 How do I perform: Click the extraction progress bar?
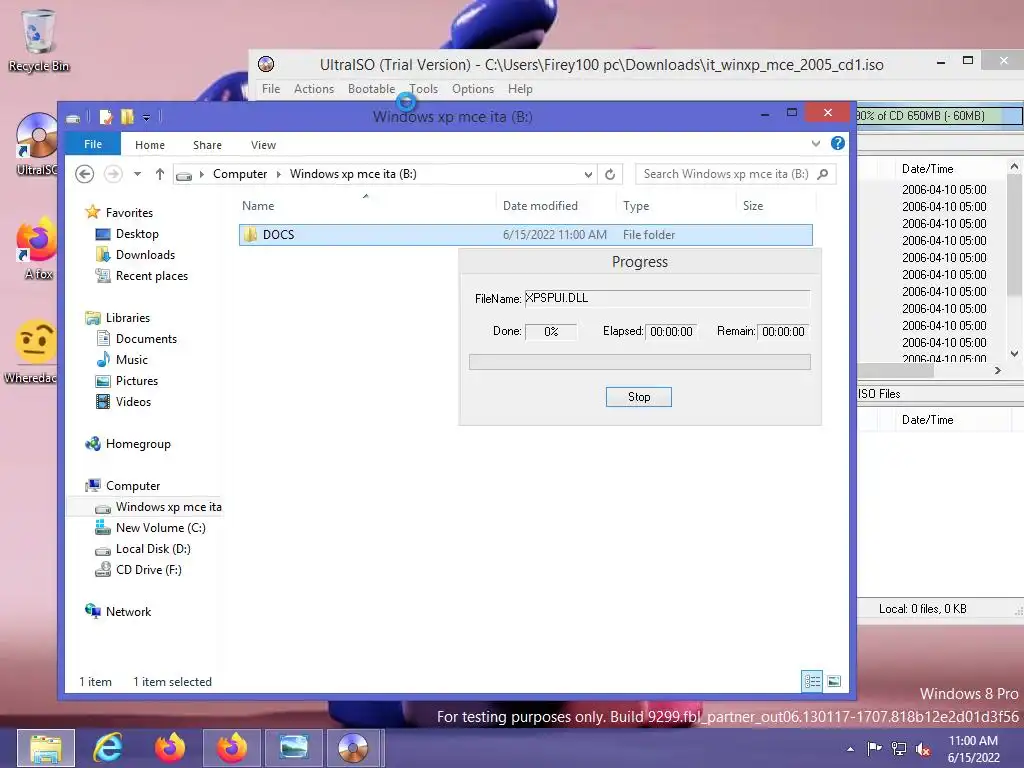click(639, 362)
